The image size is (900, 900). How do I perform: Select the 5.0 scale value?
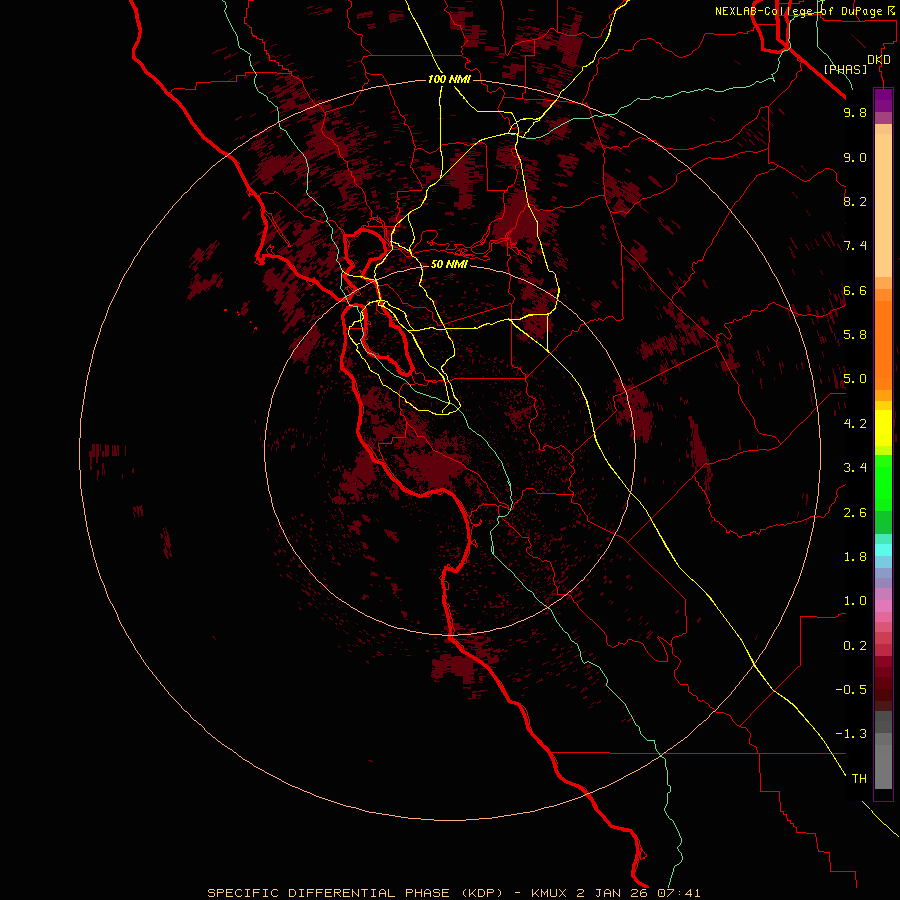tap(855, 379)
